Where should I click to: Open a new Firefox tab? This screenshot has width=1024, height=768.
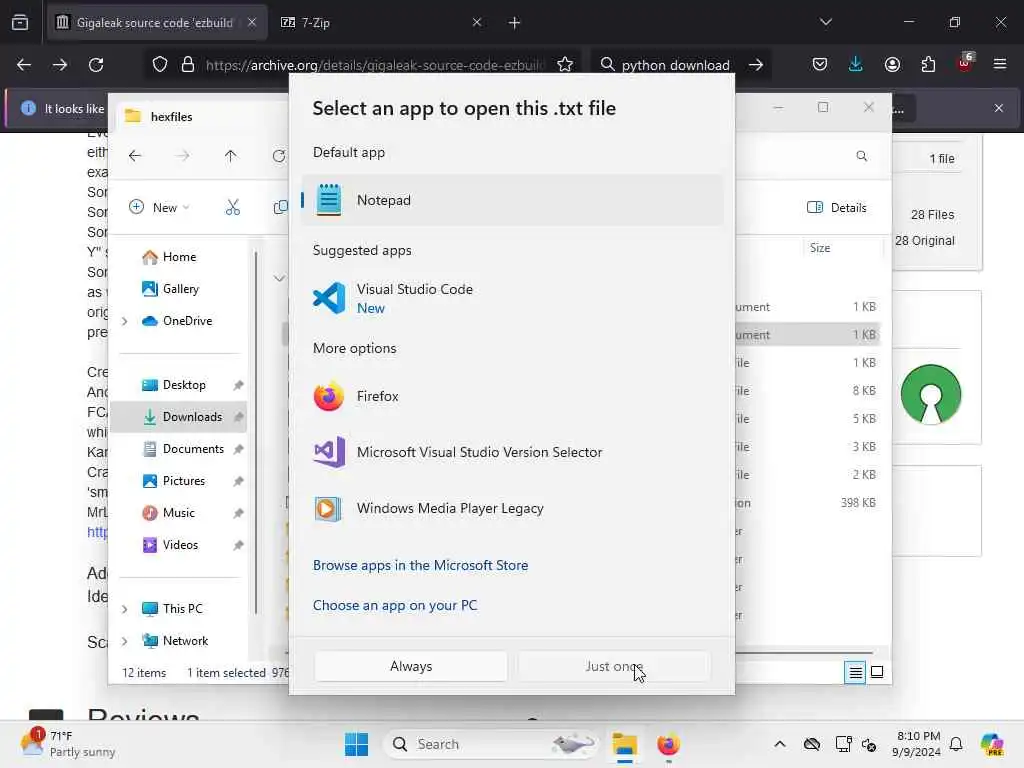(515, 23)
